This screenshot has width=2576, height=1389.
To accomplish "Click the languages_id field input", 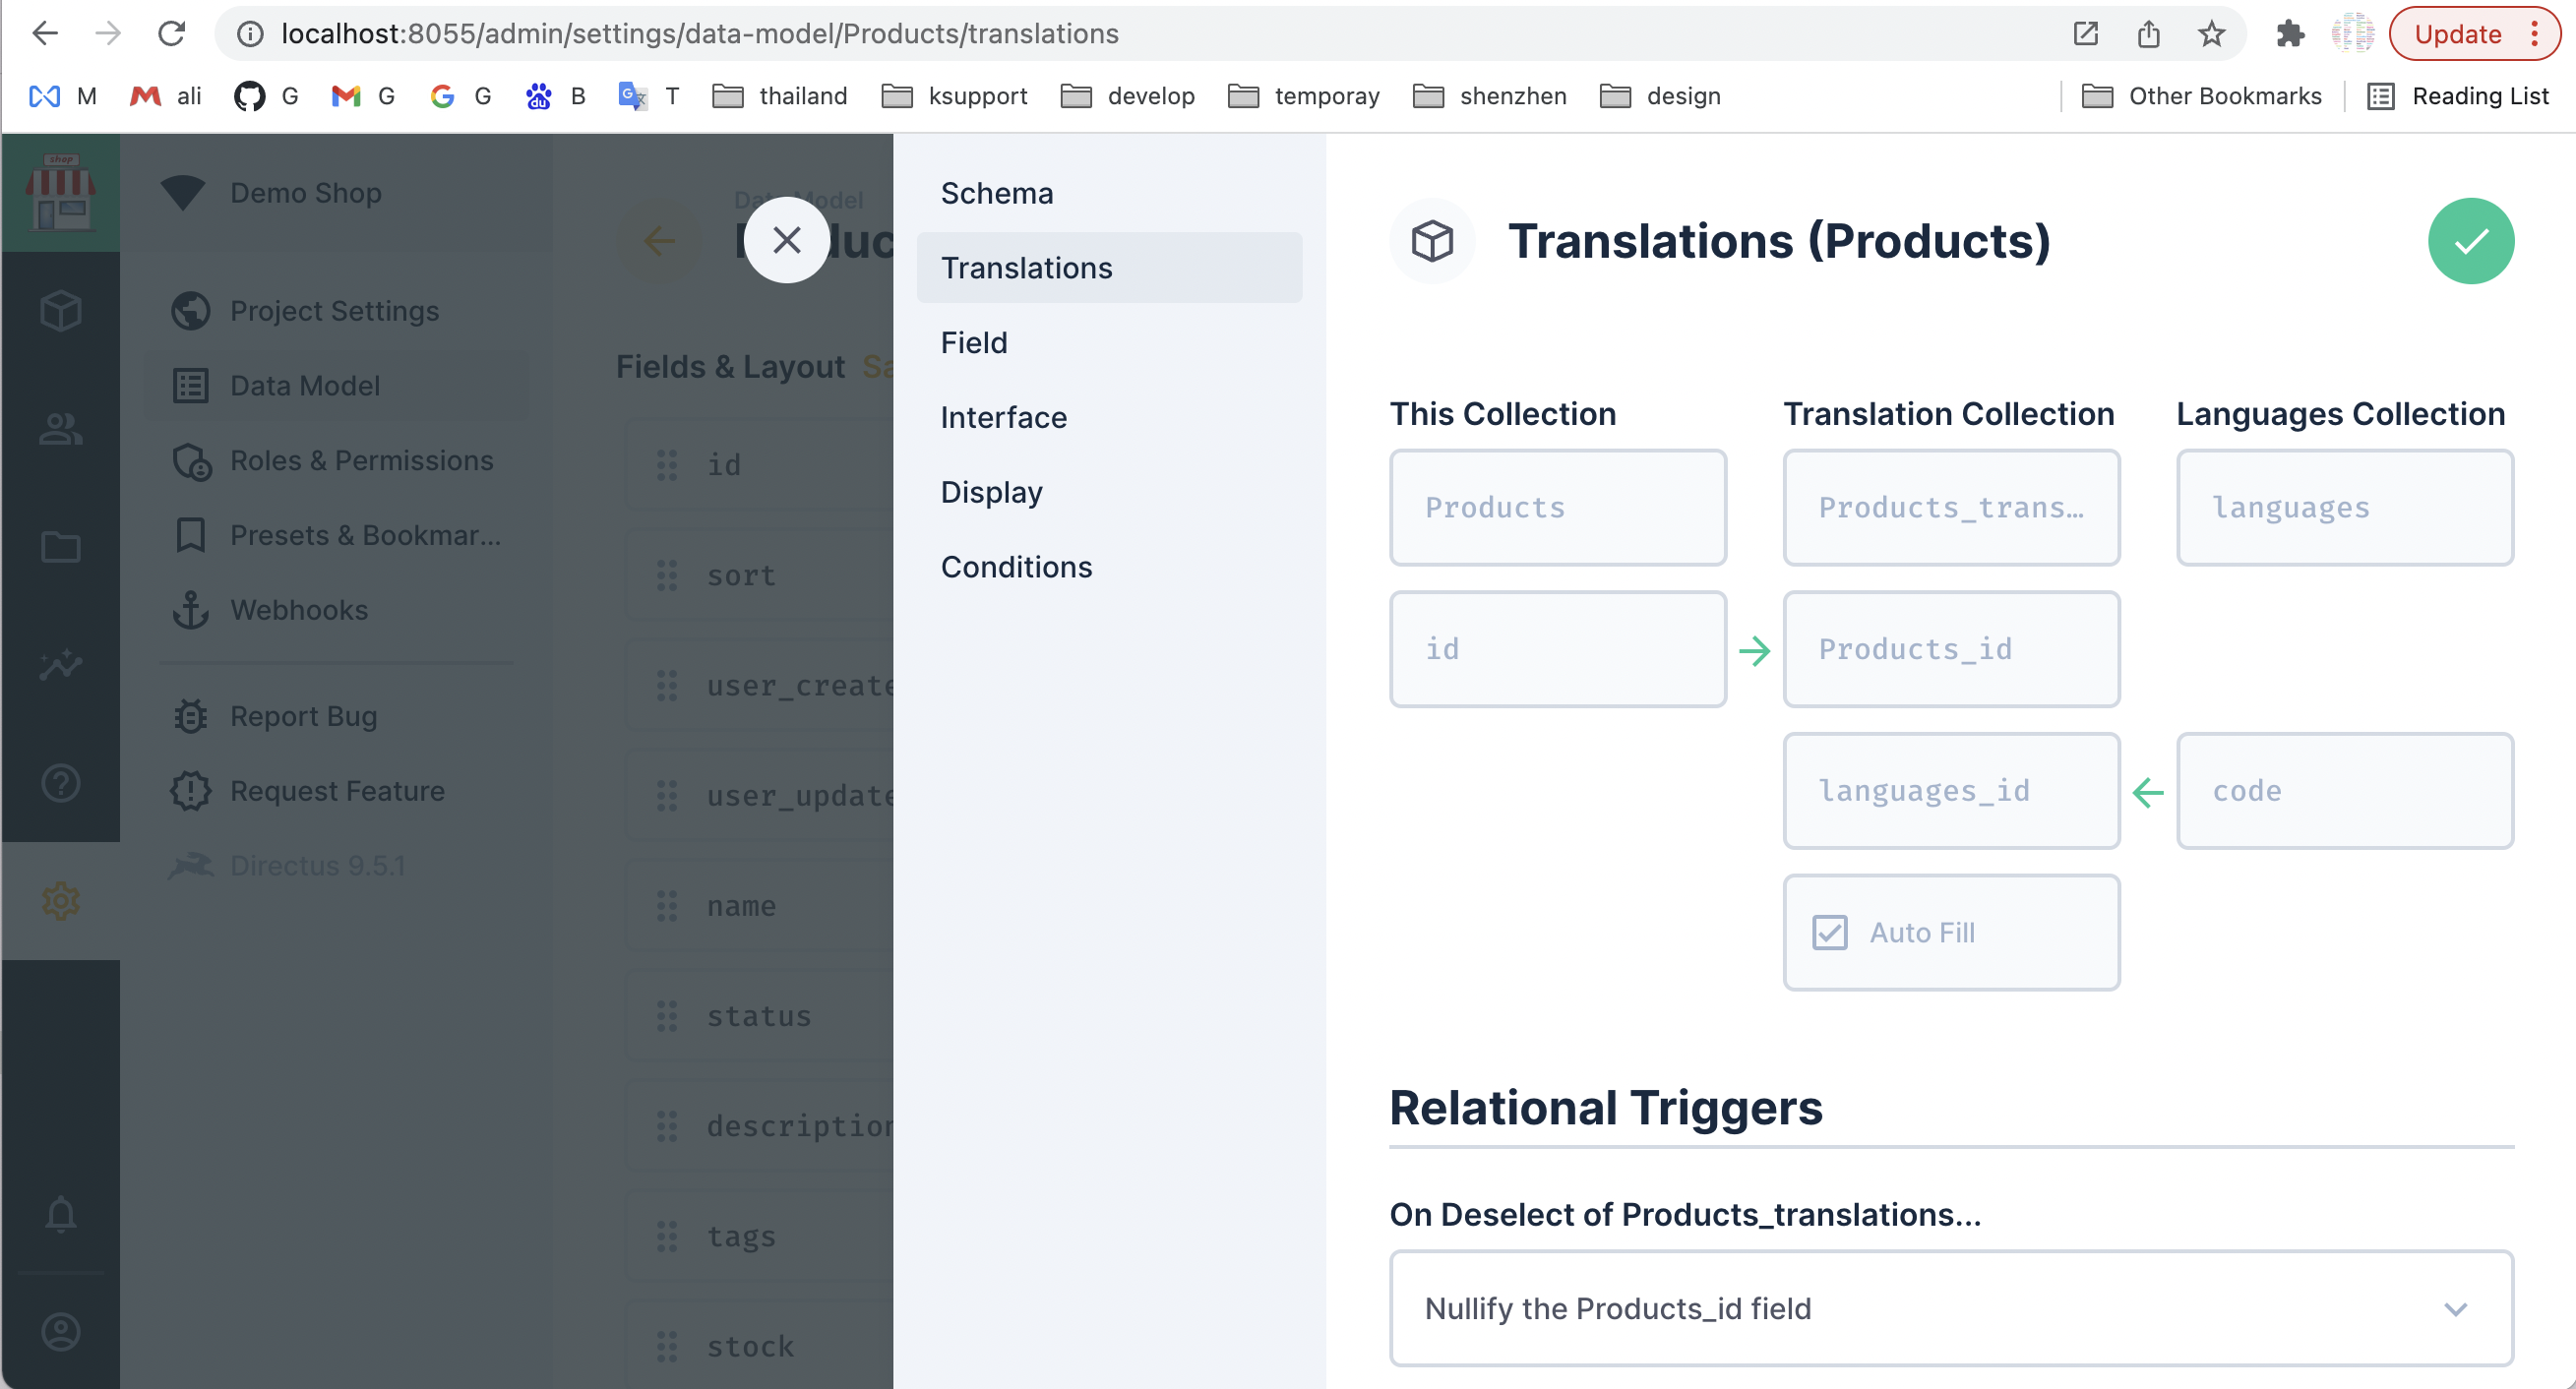I will click(1950, 791).
